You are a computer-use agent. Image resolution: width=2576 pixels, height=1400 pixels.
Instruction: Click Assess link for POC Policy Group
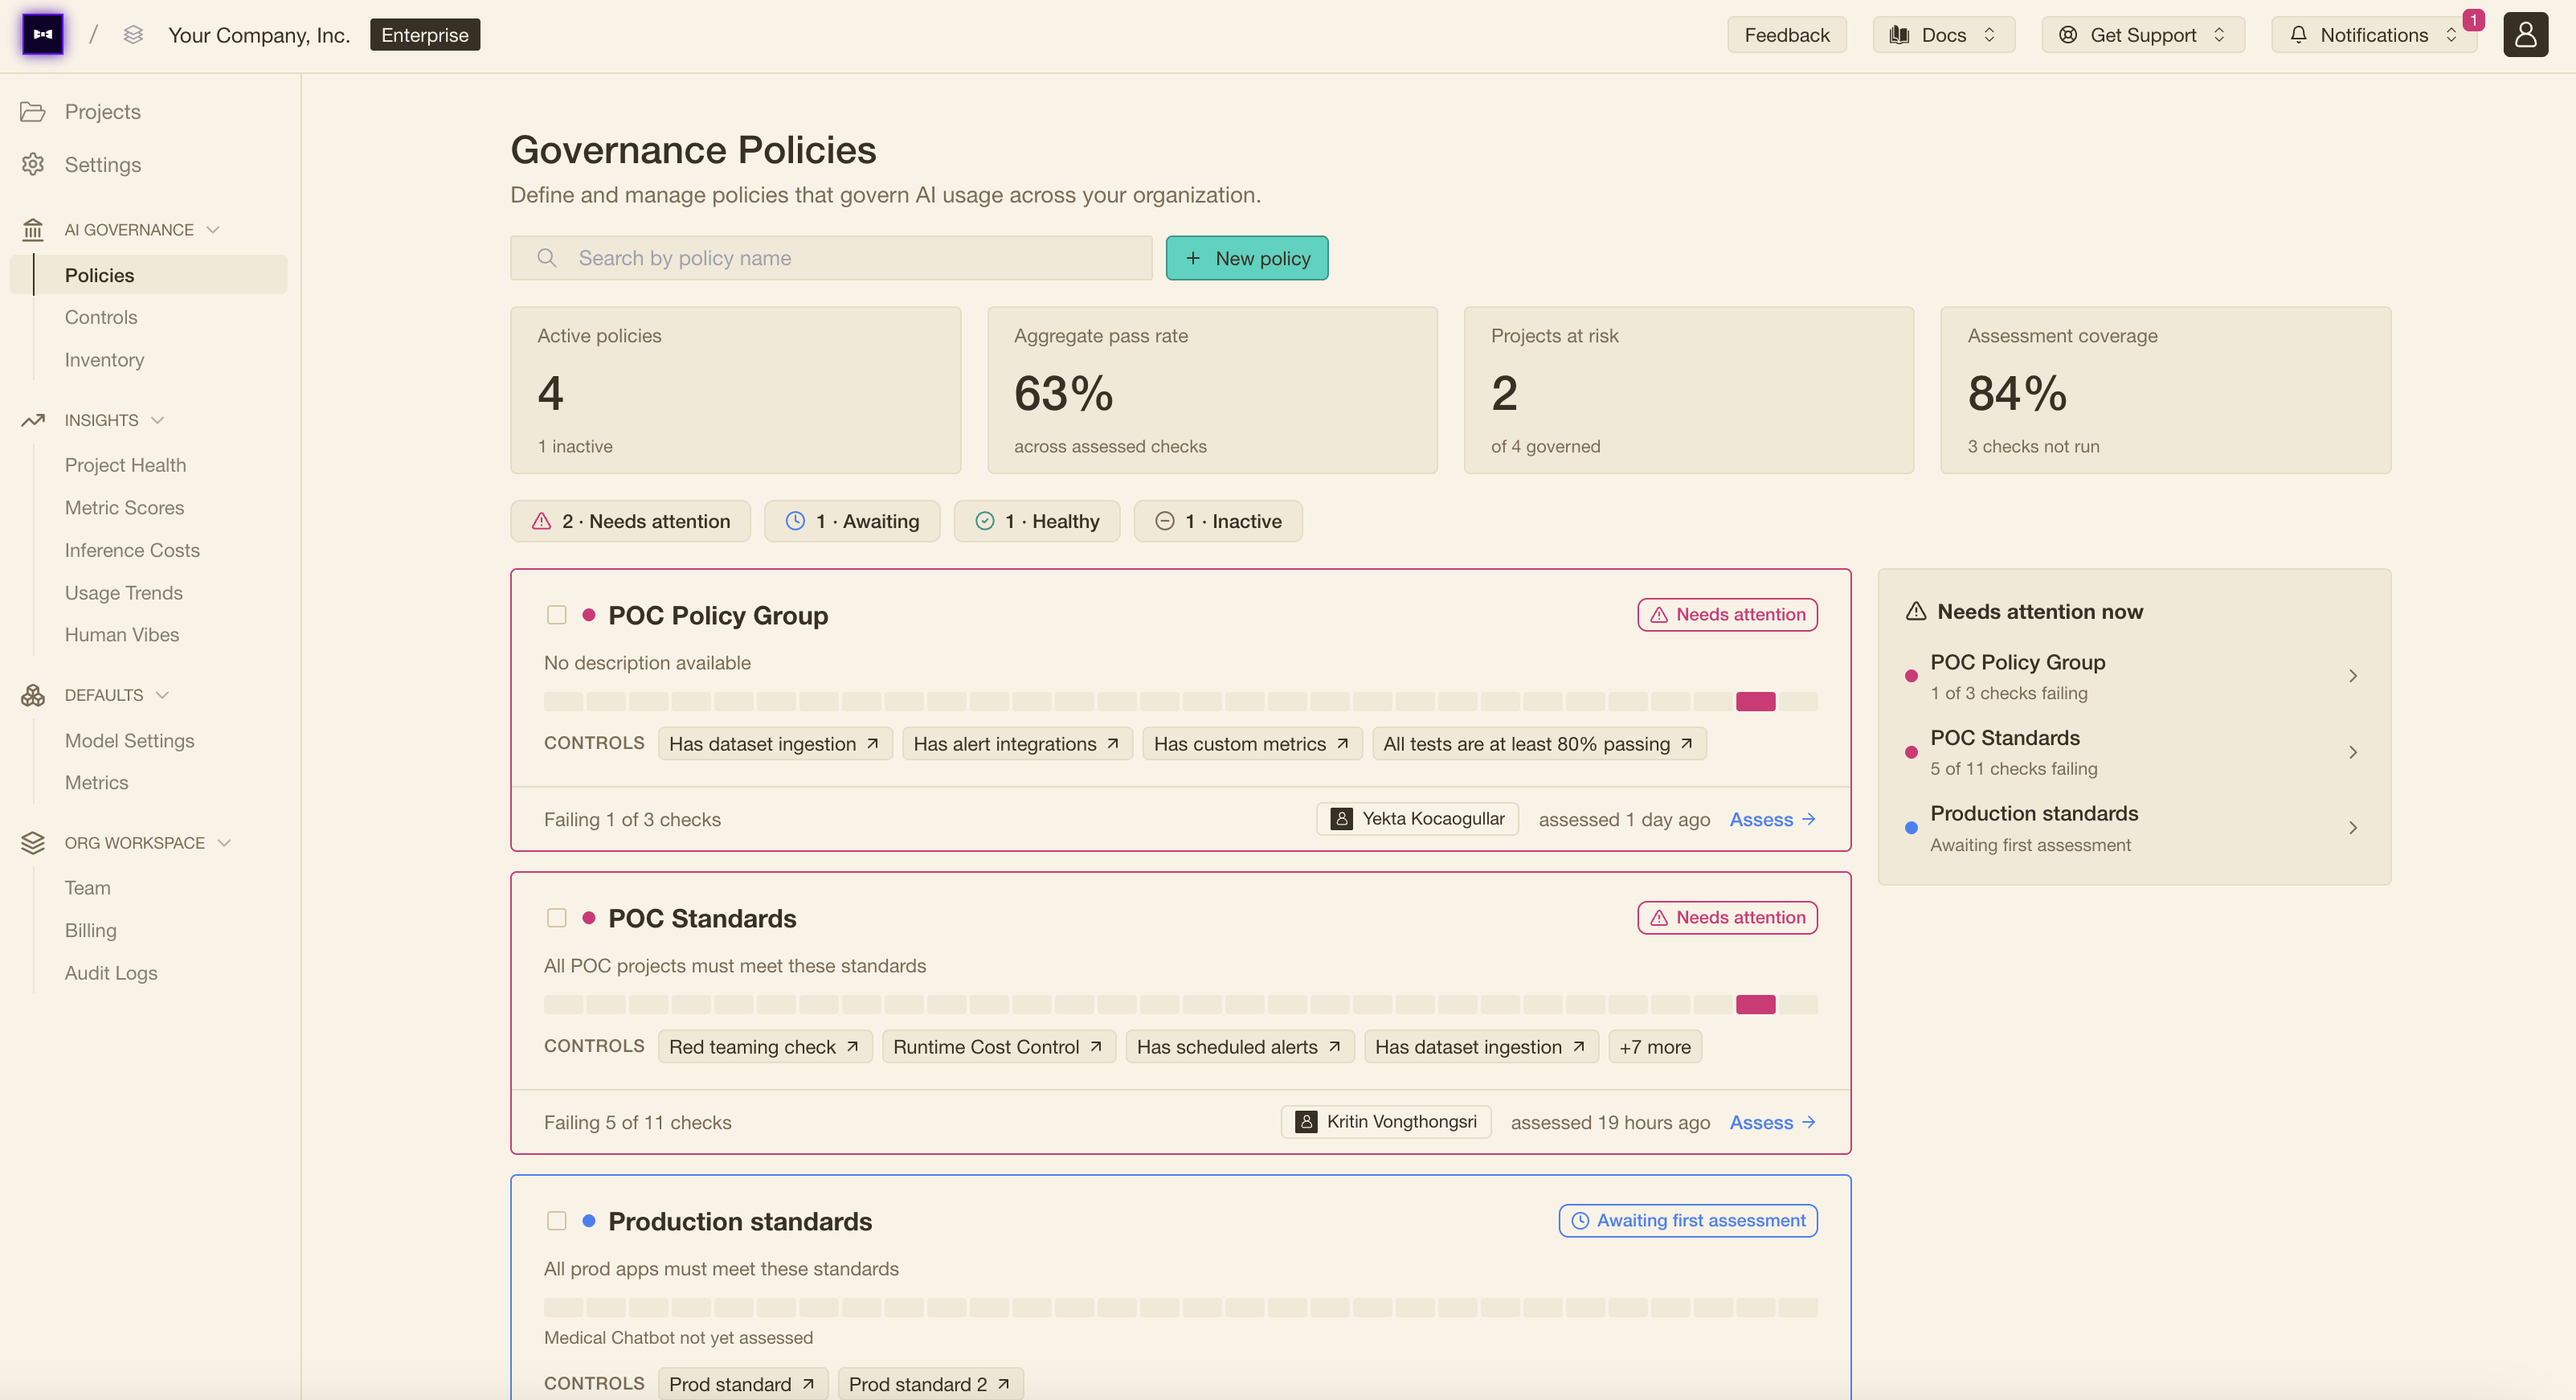(1772, 819)
